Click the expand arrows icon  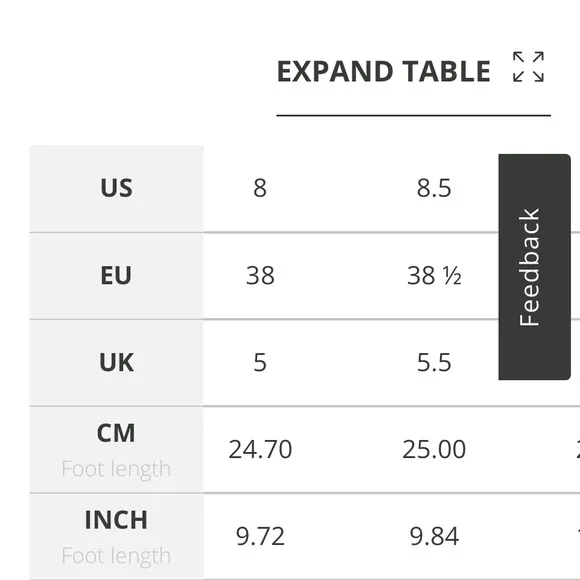click(x=528, y=67)
